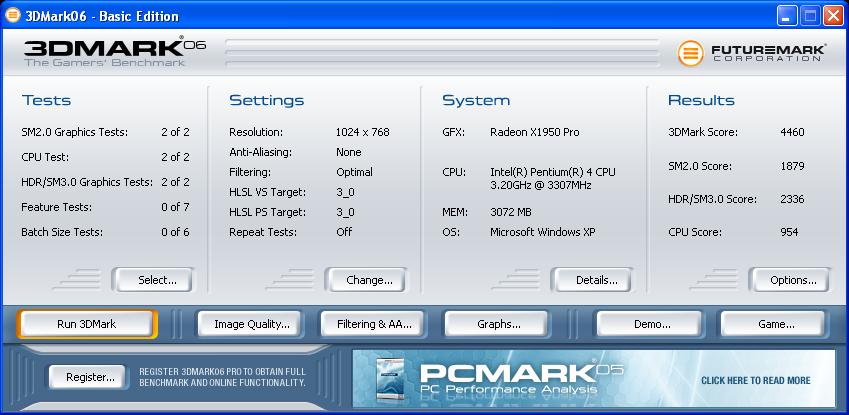This screenshot has height=415, width=849.
Task: Click the Settings section heading
Action: point(266,100)
